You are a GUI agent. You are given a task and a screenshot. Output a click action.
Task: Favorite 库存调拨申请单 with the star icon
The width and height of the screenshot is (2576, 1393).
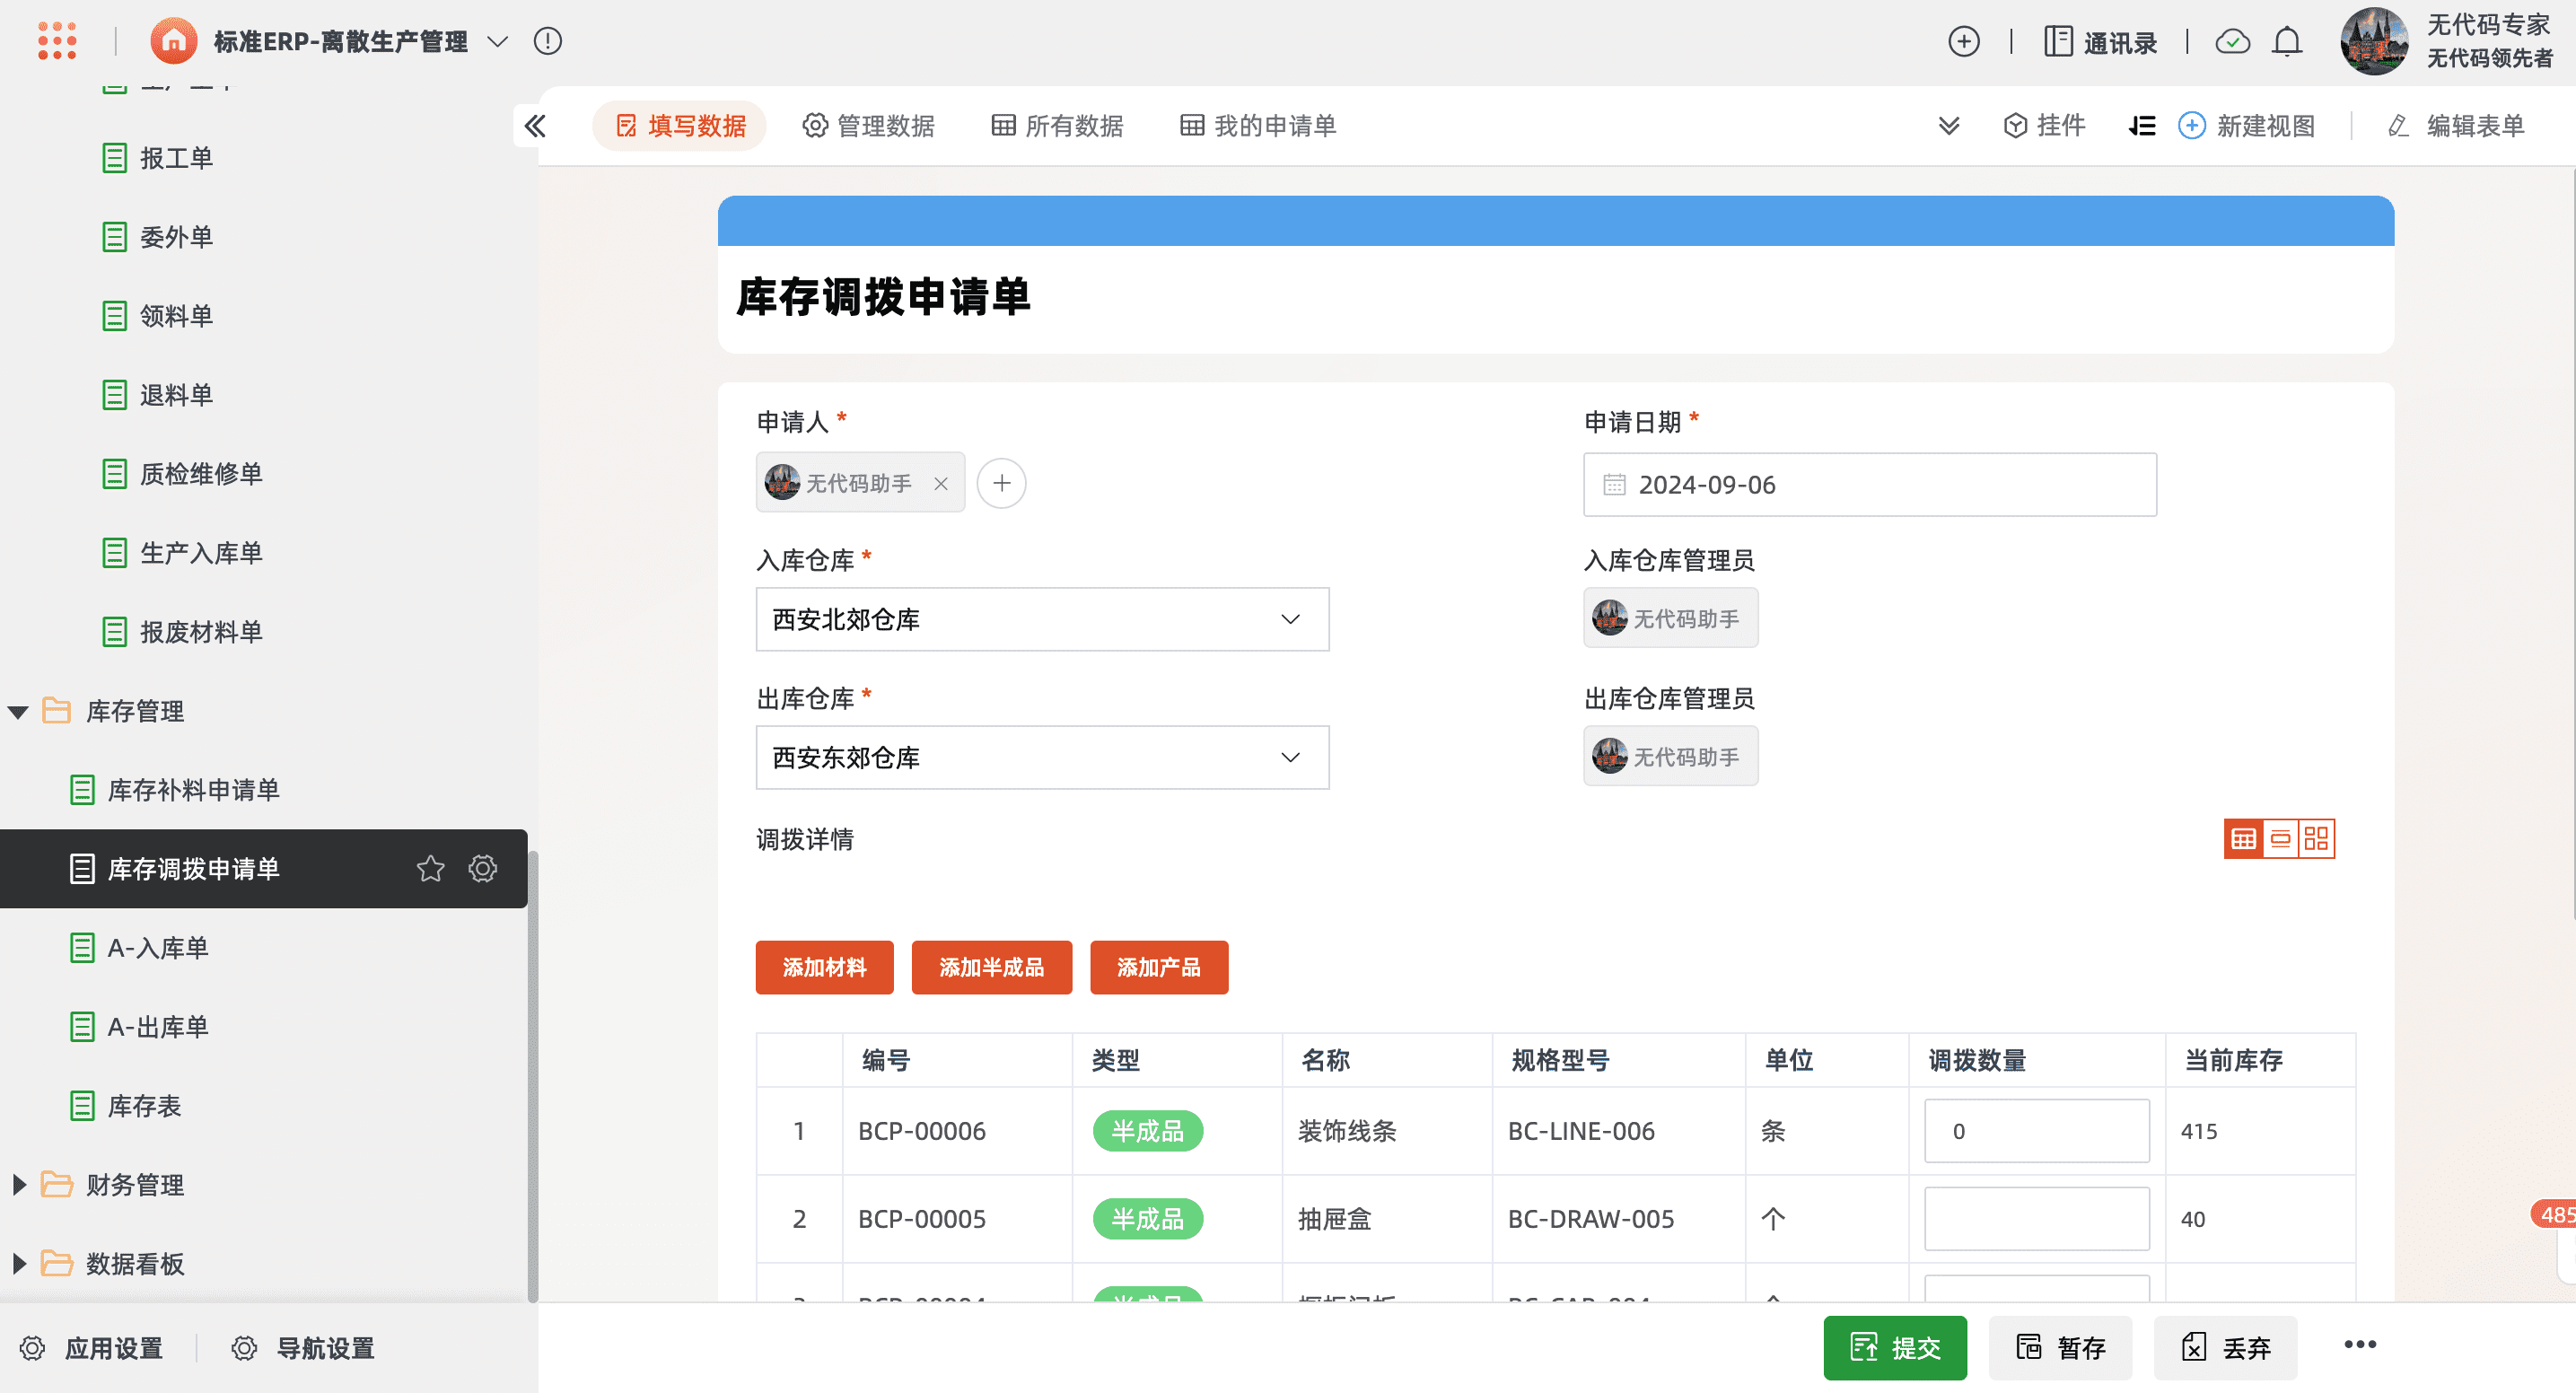tap(430, 868)
